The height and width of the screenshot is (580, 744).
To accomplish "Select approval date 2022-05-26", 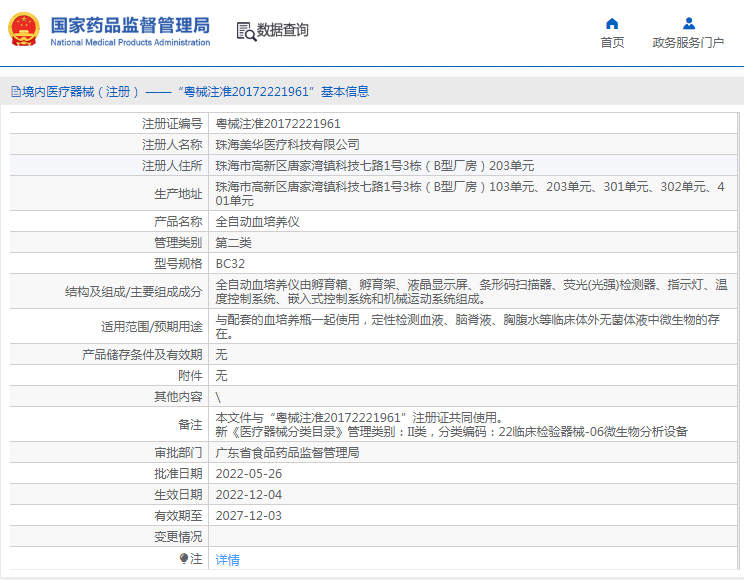I will coord(249,474).
